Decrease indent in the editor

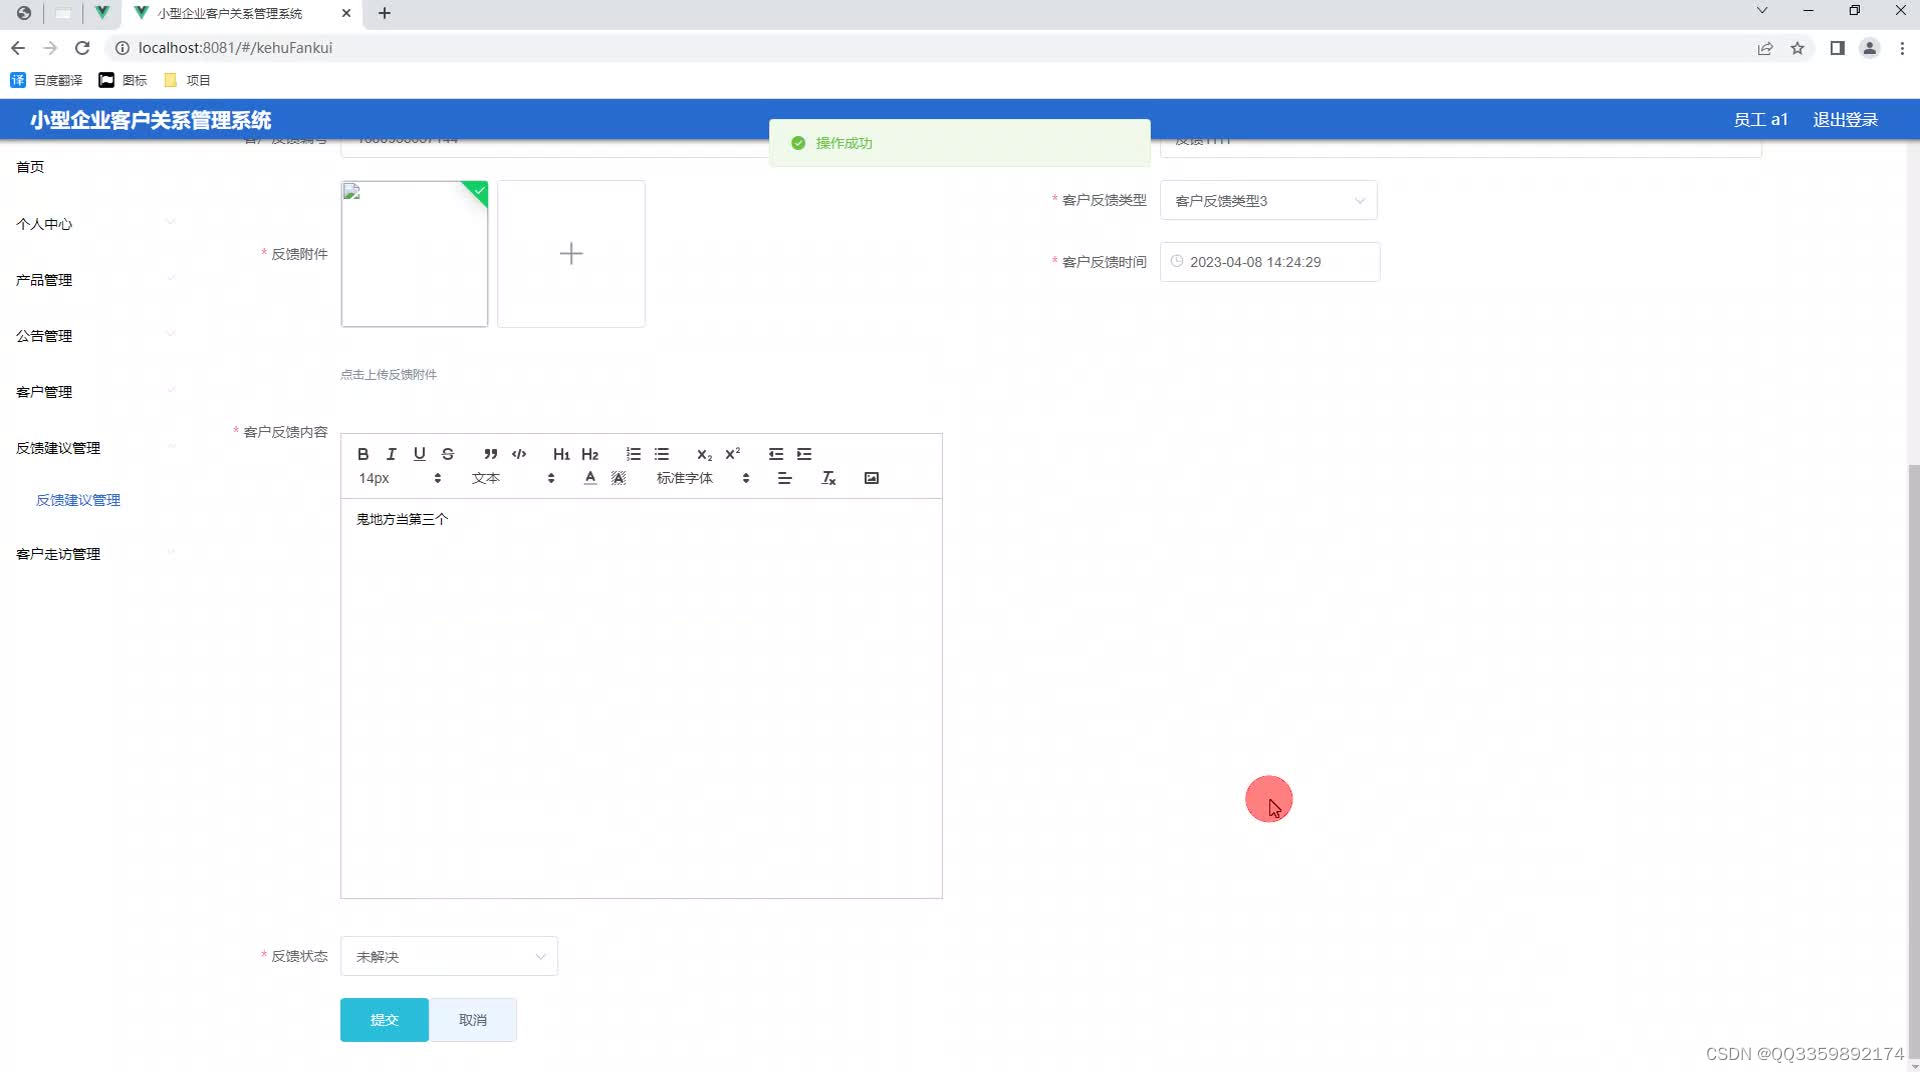click(x=775, y=454)
